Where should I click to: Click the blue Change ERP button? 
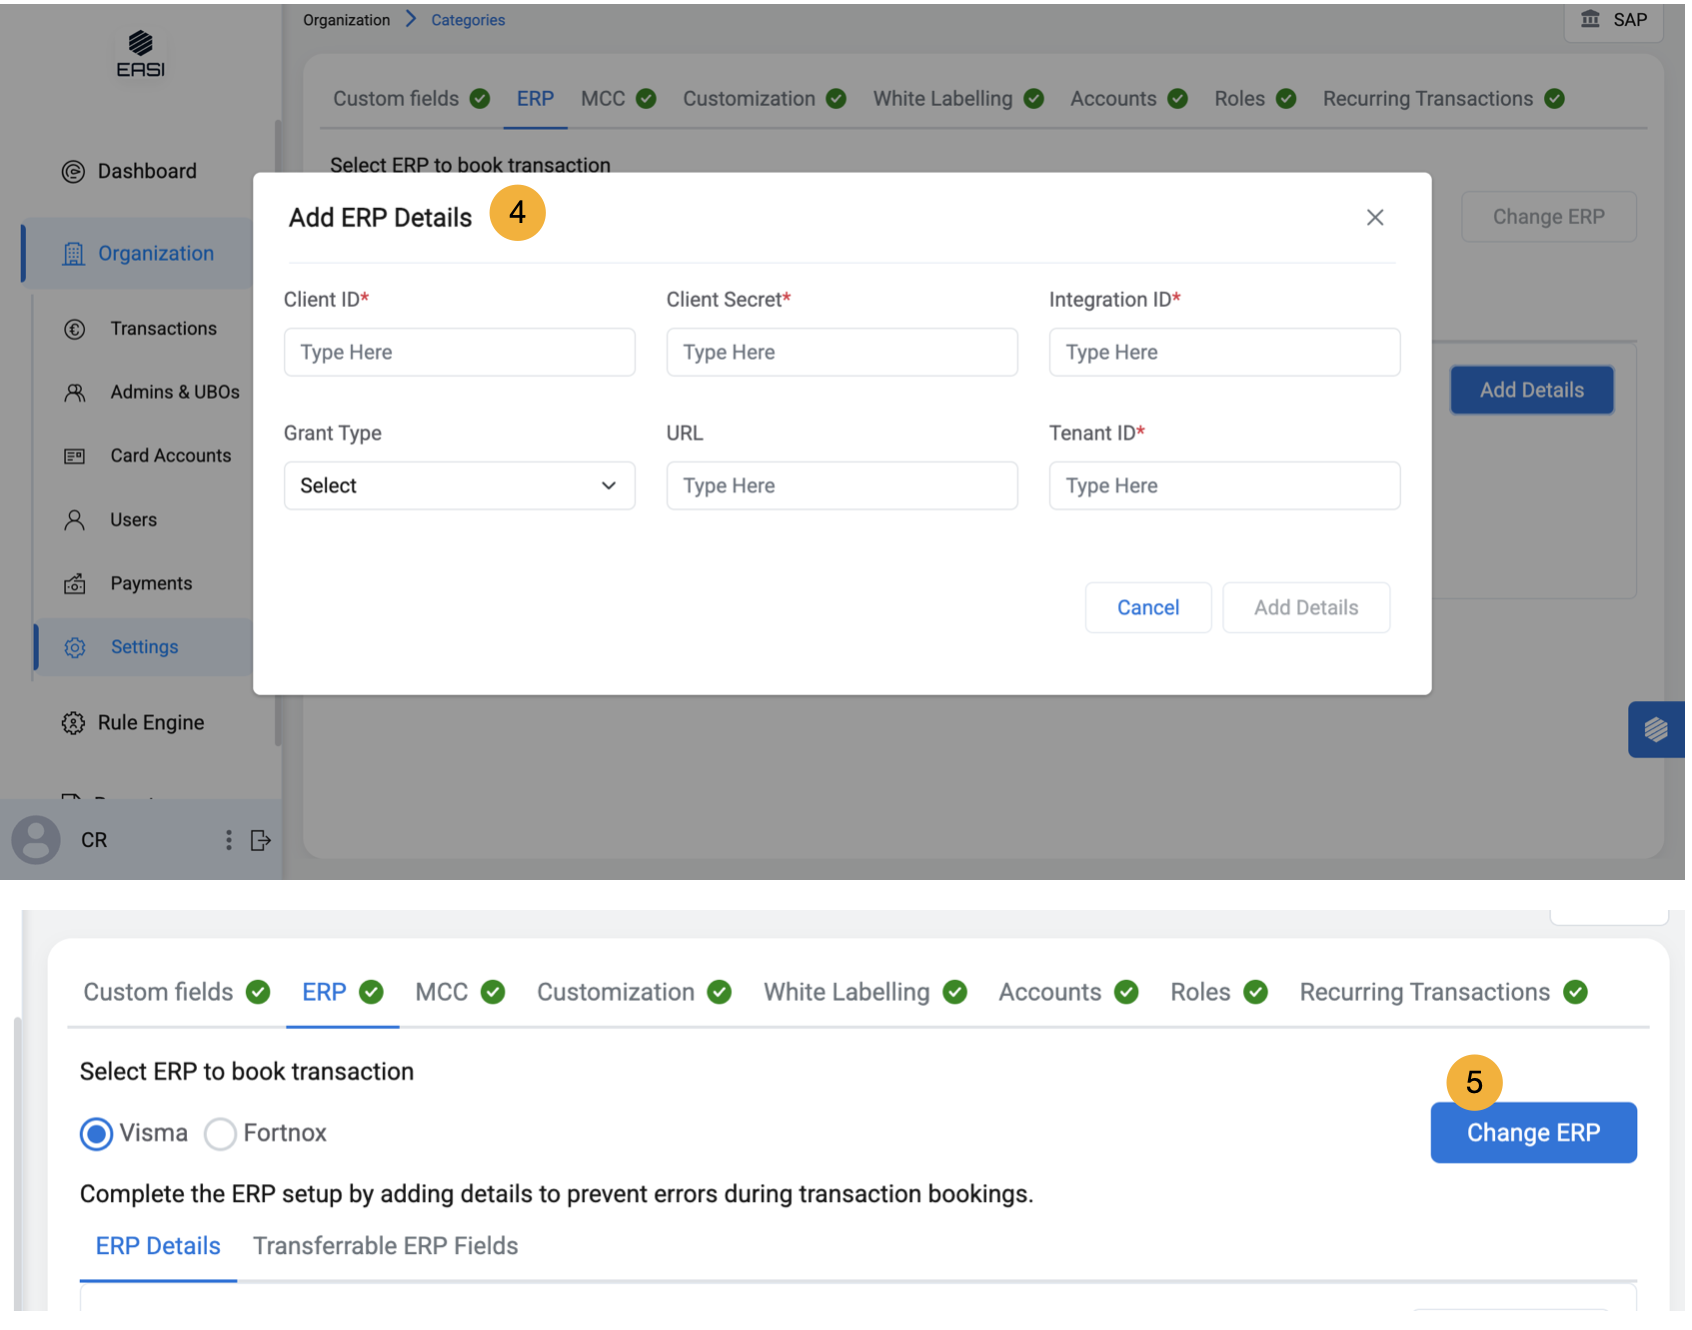(1532, 1133)
